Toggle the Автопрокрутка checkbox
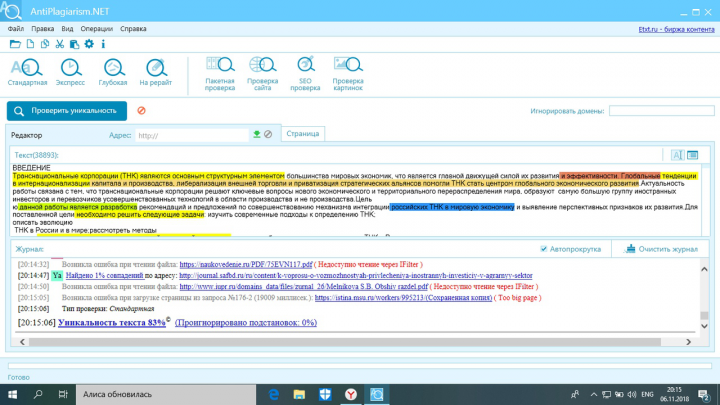The image size is (720, 405). pos(544,249)
